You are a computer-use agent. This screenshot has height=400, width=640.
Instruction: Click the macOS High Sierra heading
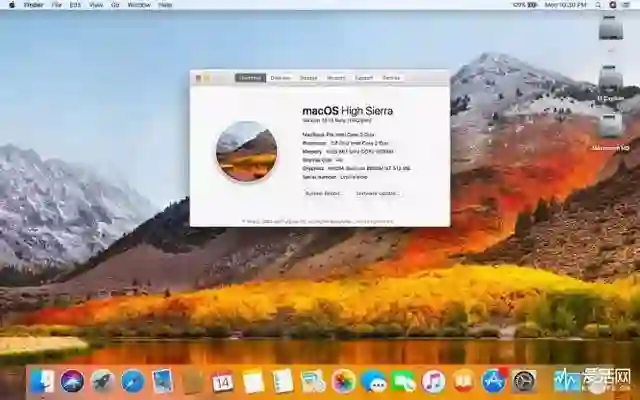pos(347,111)
